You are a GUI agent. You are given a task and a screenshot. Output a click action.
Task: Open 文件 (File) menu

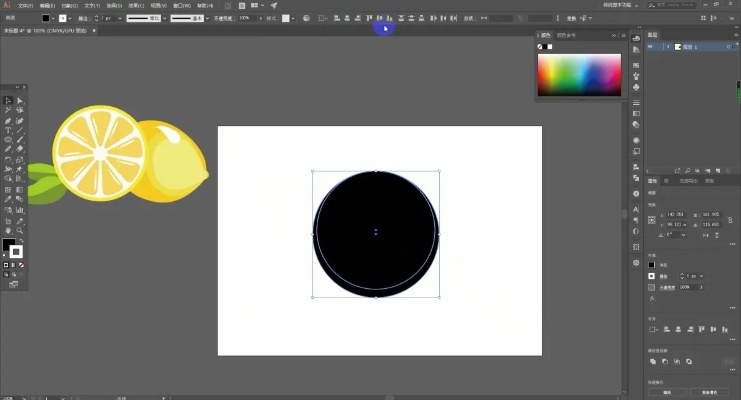[x=26, y=6]
